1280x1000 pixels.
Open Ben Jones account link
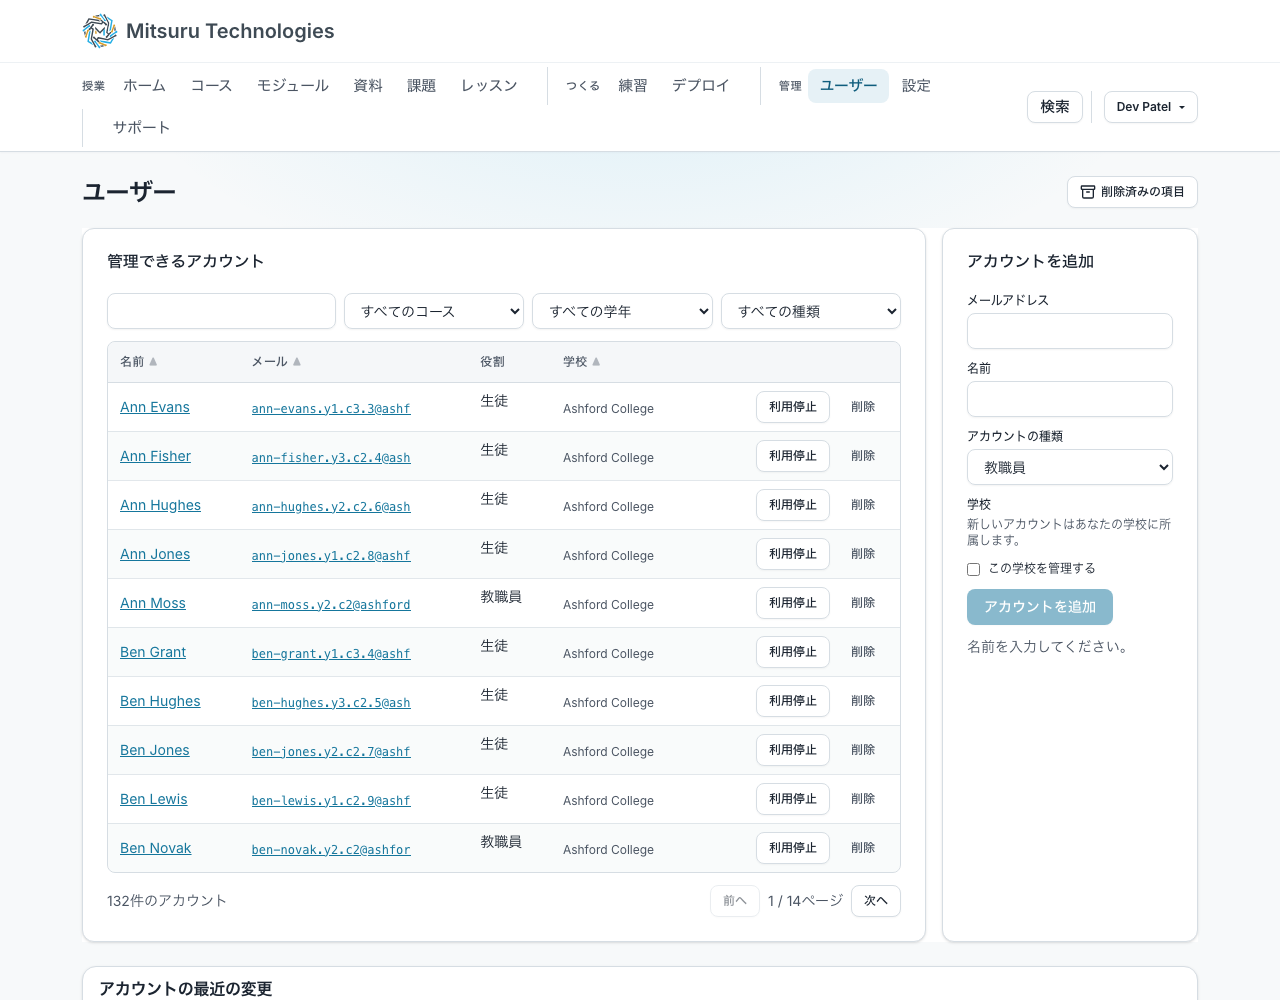tap(155, 750)
